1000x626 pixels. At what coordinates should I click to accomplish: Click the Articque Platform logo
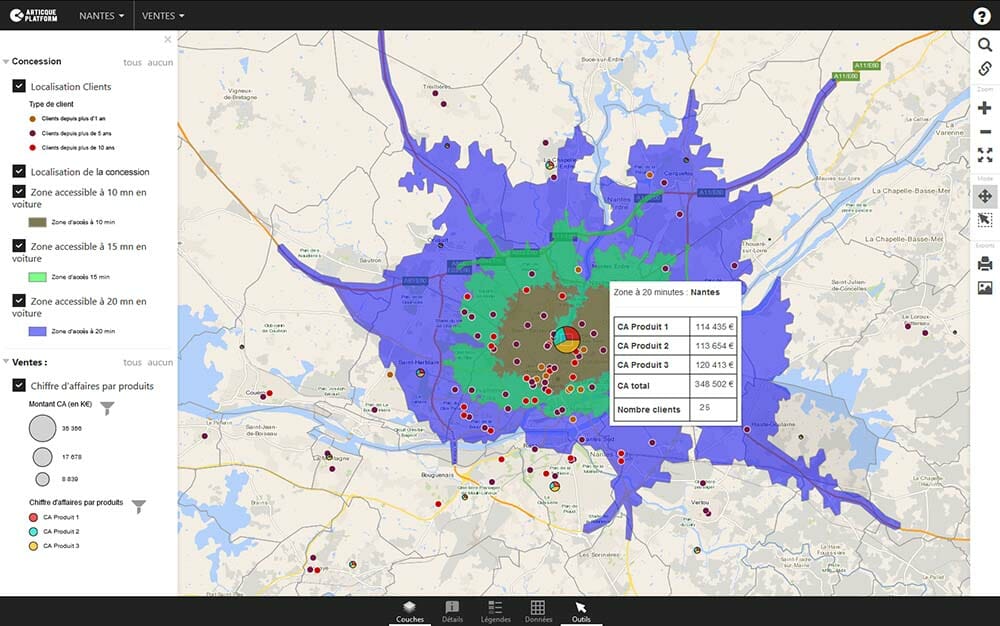pyautogui.click(x=34, y=15)
